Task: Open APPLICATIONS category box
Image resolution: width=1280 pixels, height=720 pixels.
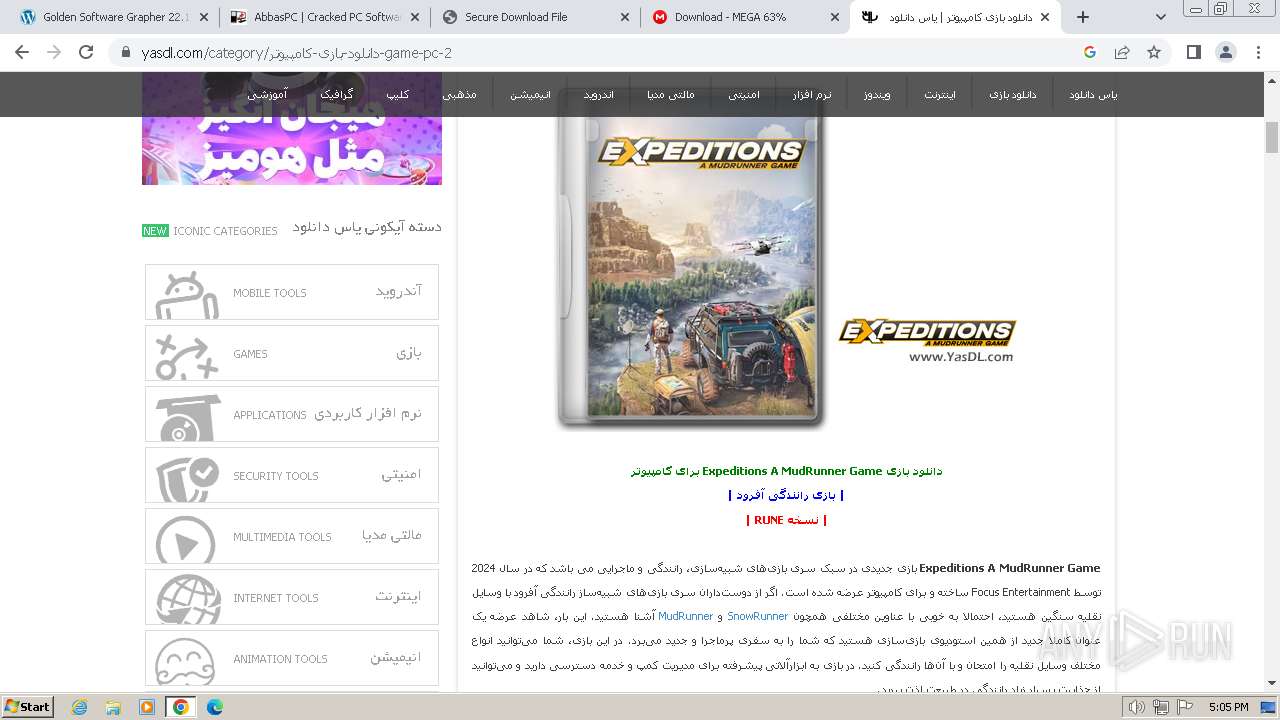Action: tap(292, 414)
